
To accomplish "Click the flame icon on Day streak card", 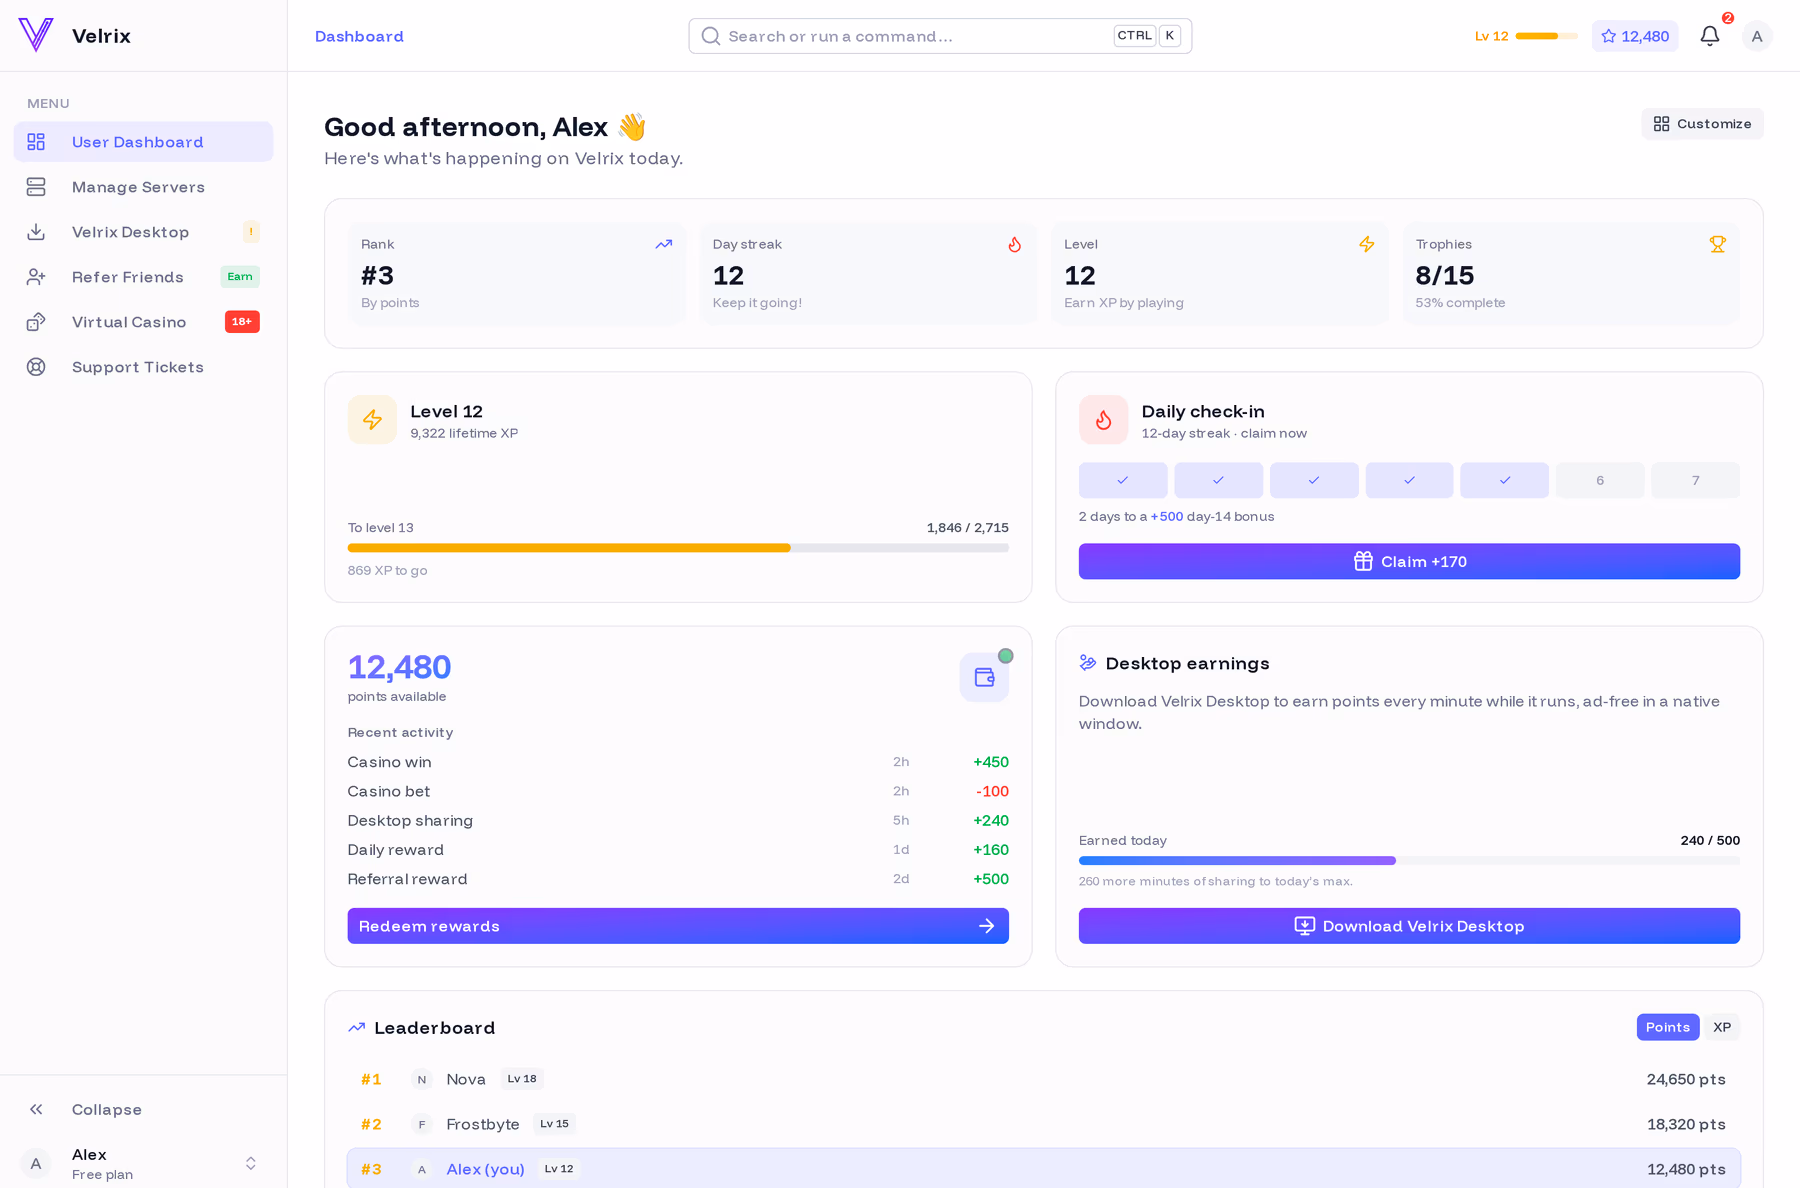I will pos(1014,244).
